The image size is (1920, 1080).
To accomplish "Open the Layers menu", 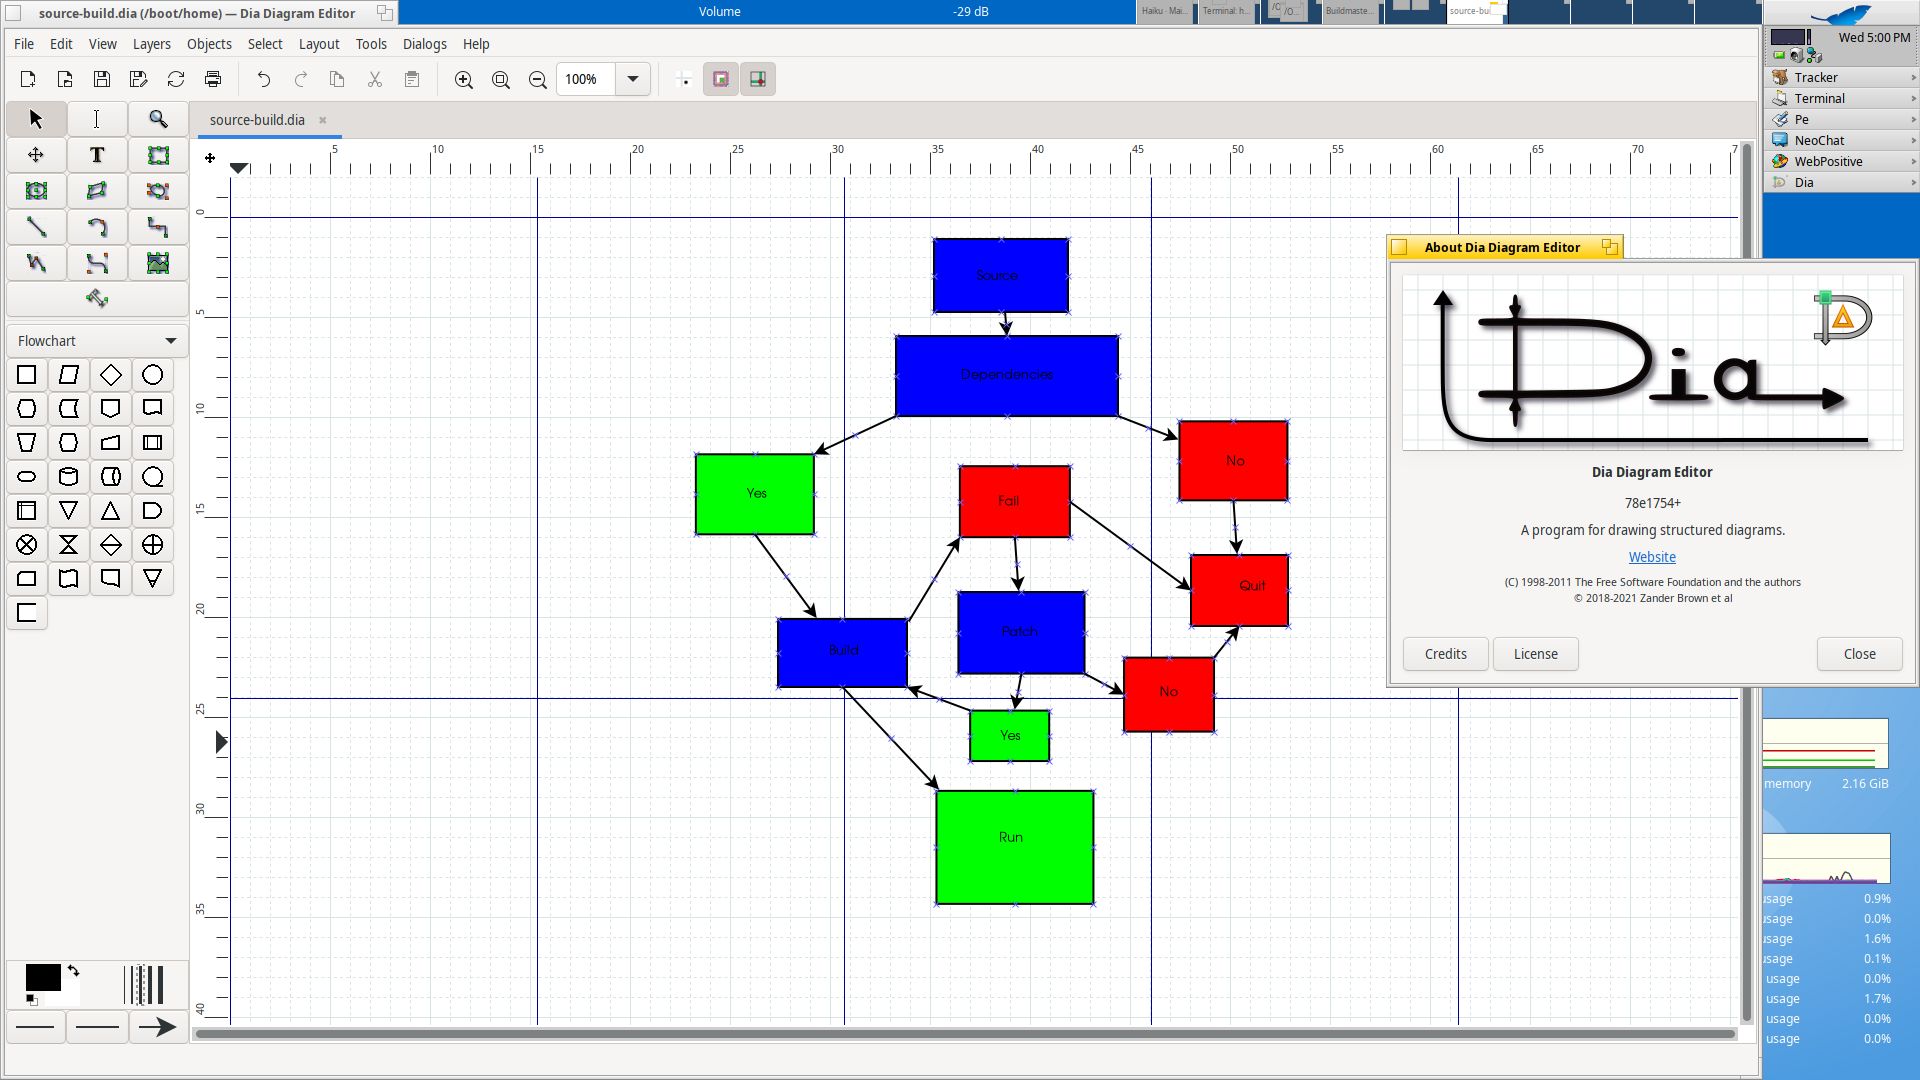I will (151, 44).
